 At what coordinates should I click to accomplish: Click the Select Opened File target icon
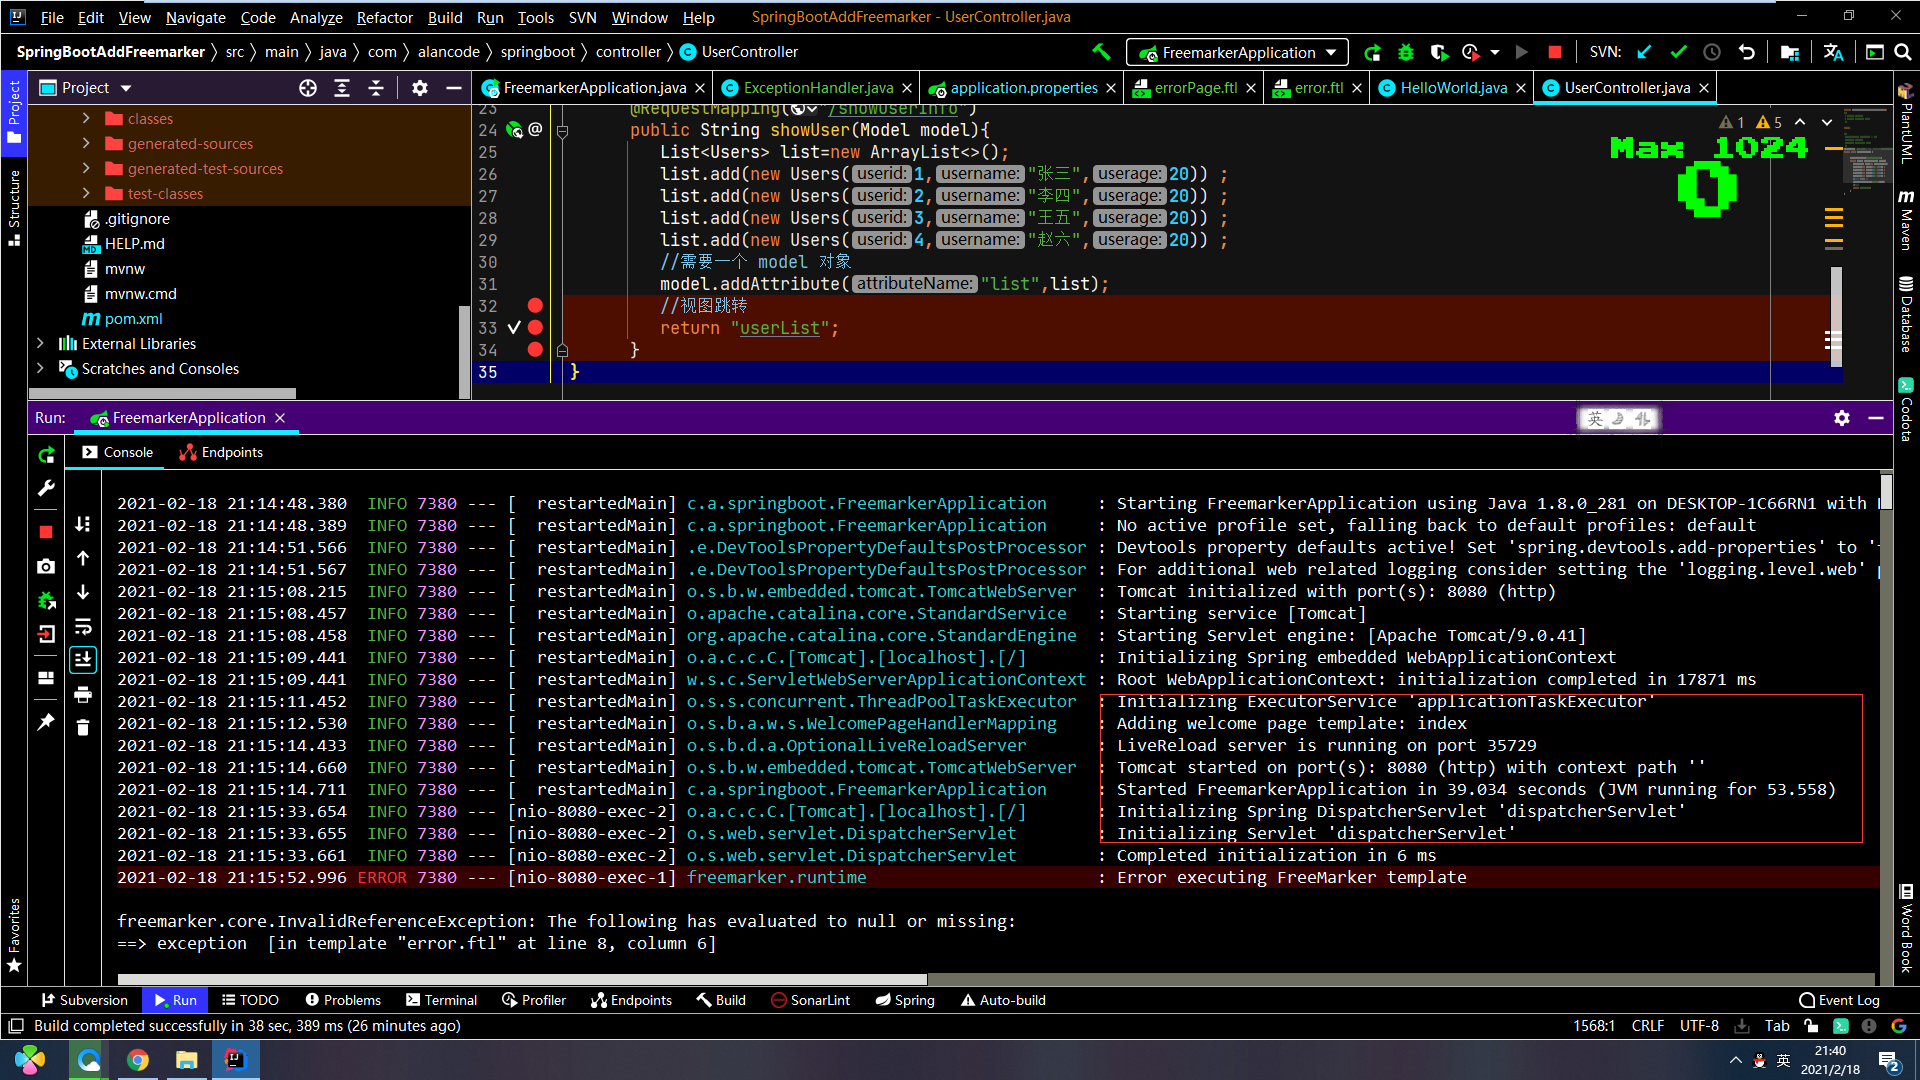(x=308, y=88)
